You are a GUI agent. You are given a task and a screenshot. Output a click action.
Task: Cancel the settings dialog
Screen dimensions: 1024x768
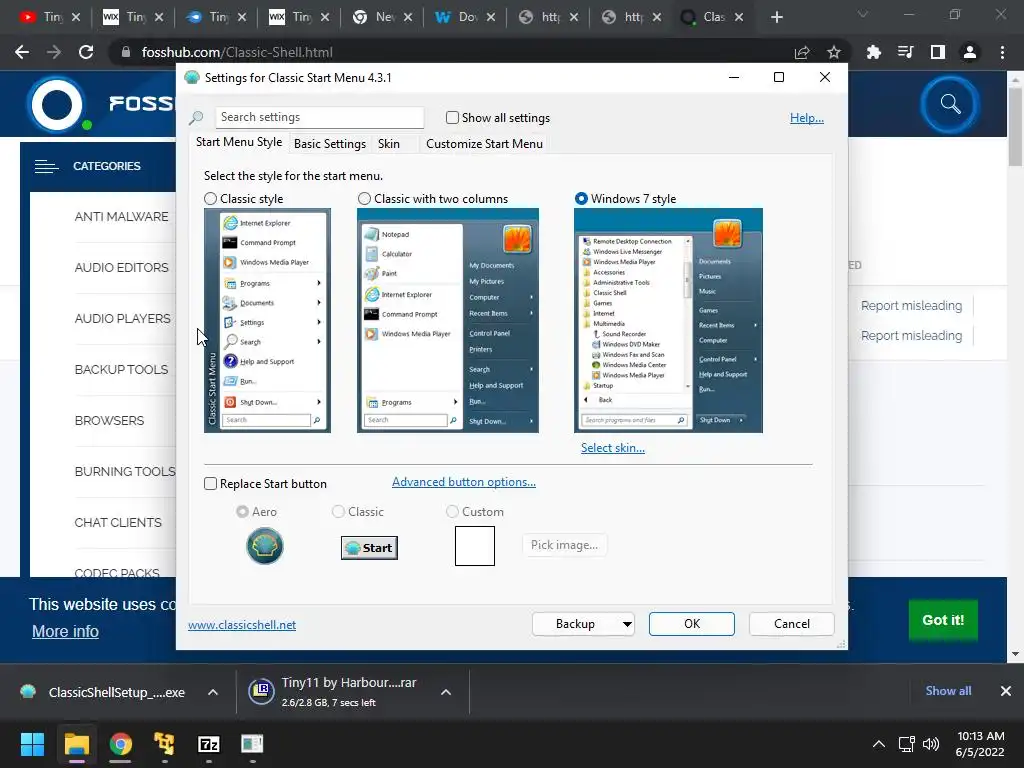(x=792, y=624)
